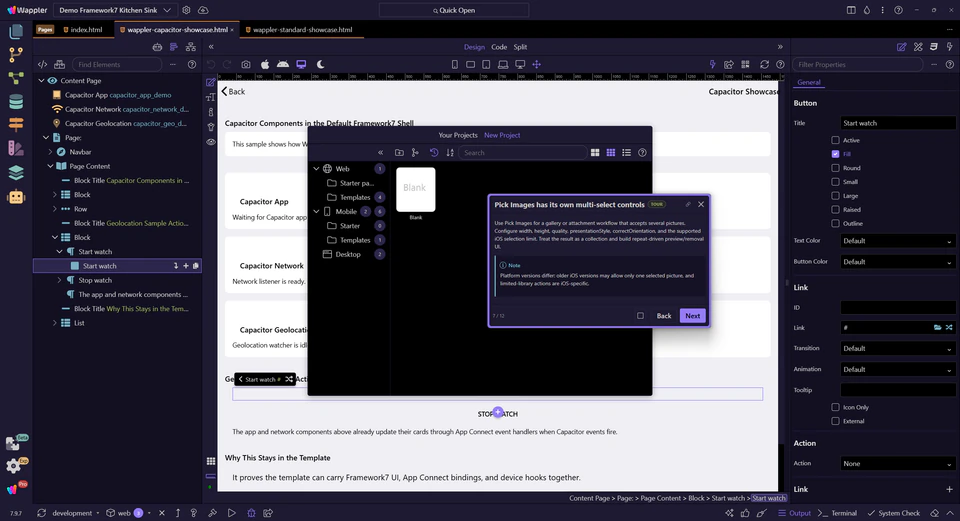This screenshot has width=960, height=521.
Task: Open the CSS panel icon in properties header
Action: [934, 47]
